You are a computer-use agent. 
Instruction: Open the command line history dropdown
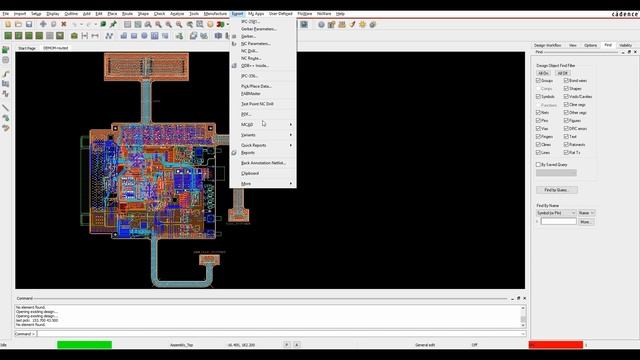523,334
